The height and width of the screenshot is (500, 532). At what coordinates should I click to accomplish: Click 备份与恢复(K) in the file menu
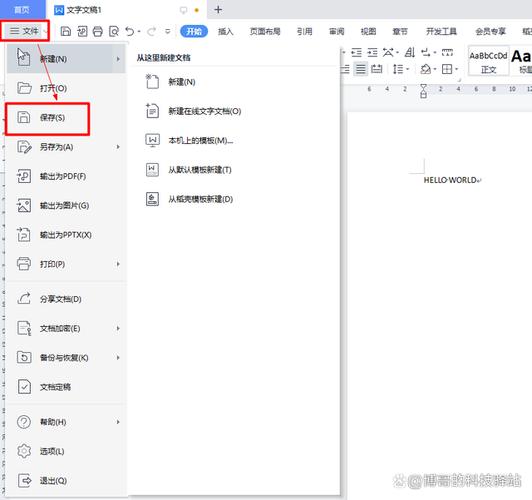(x=66, y=358)
